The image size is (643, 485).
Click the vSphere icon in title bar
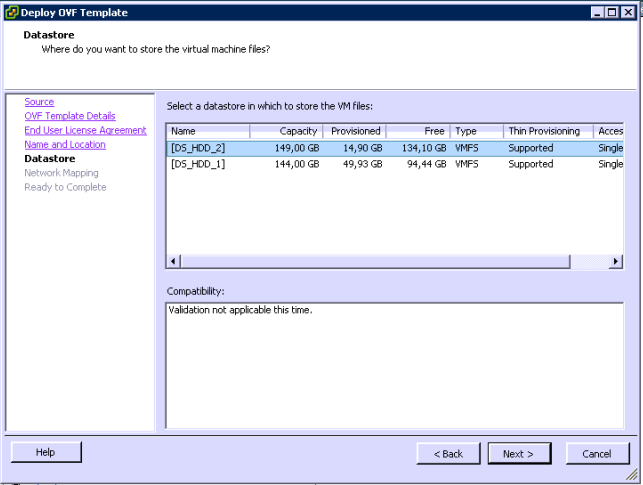point(11,11)
